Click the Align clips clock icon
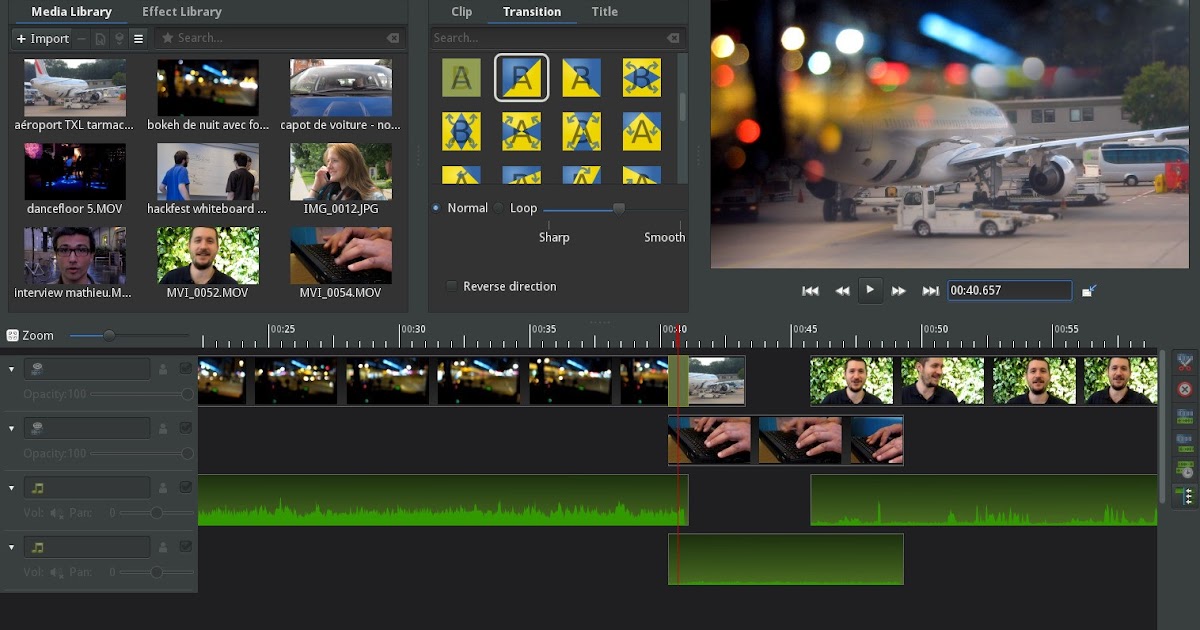Screen dimensions: 1200x630 pyautogui.click(x=1185, y=469)
